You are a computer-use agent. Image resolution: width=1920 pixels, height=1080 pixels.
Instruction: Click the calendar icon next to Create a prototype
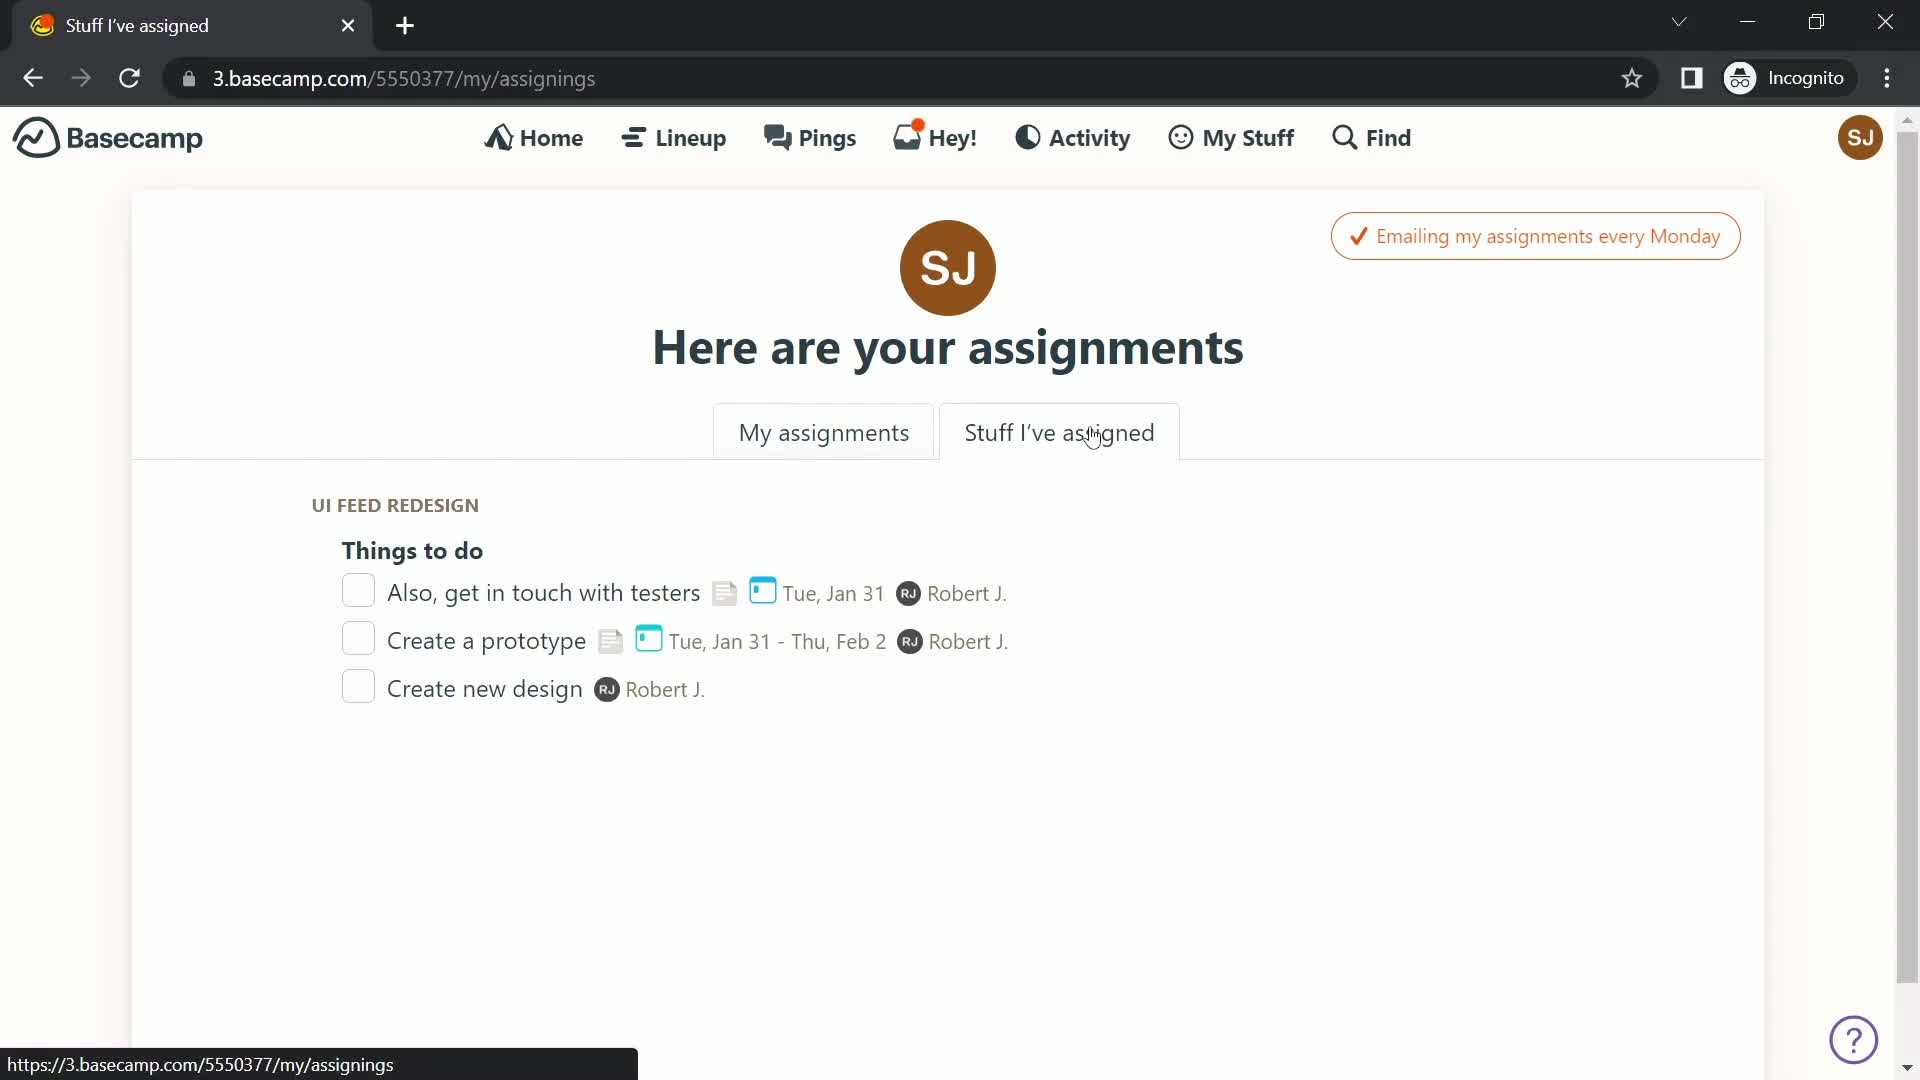(x=647, y=640)
